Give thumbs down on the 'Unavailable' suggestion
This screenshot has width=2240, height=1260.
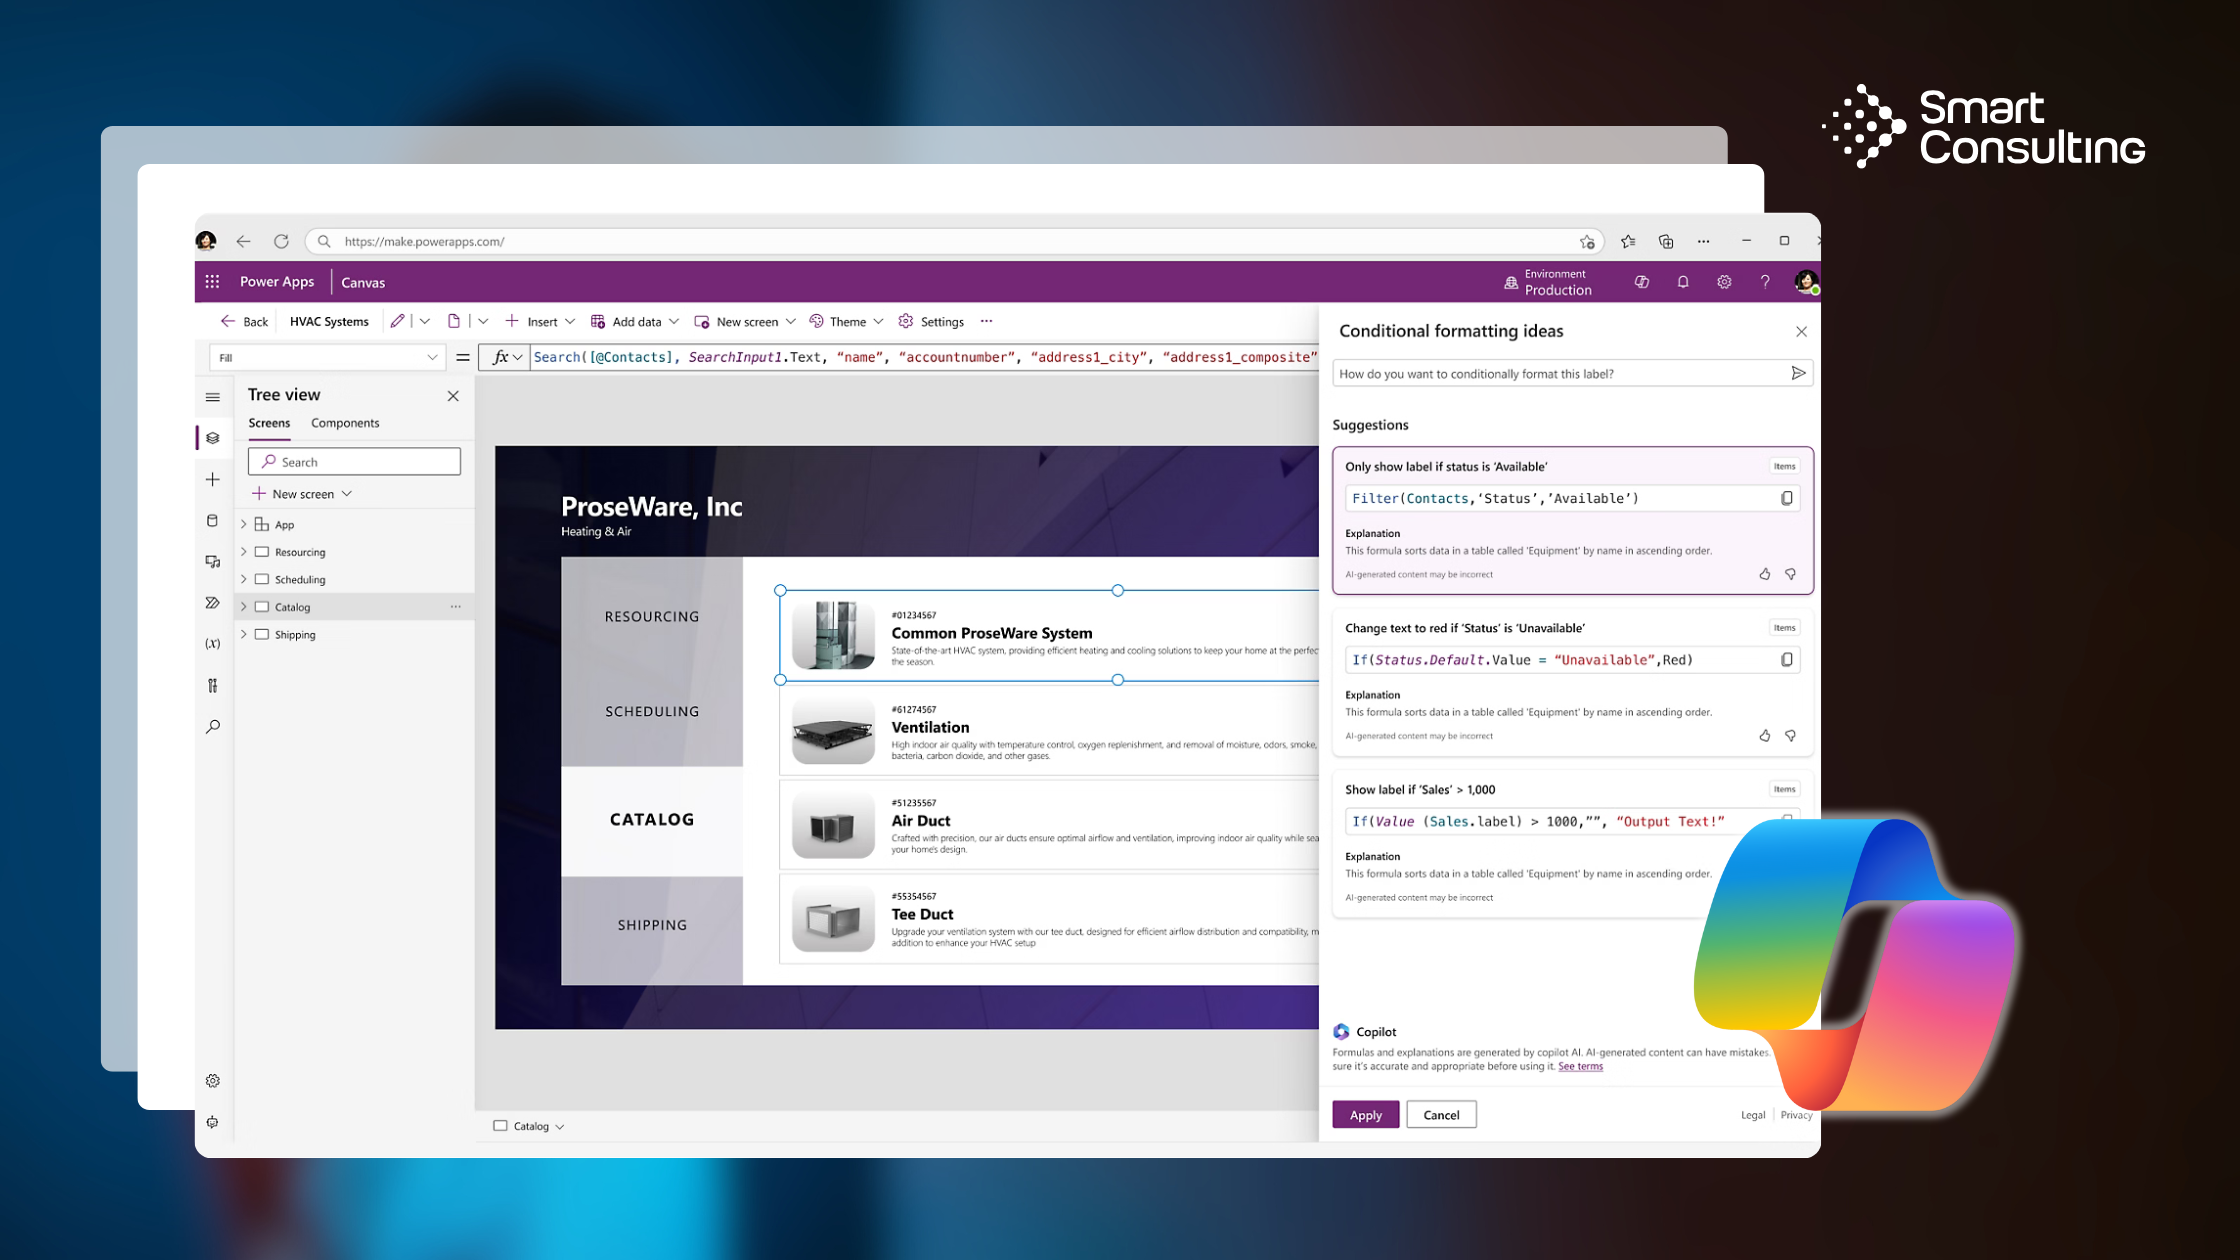point(1790,735)
